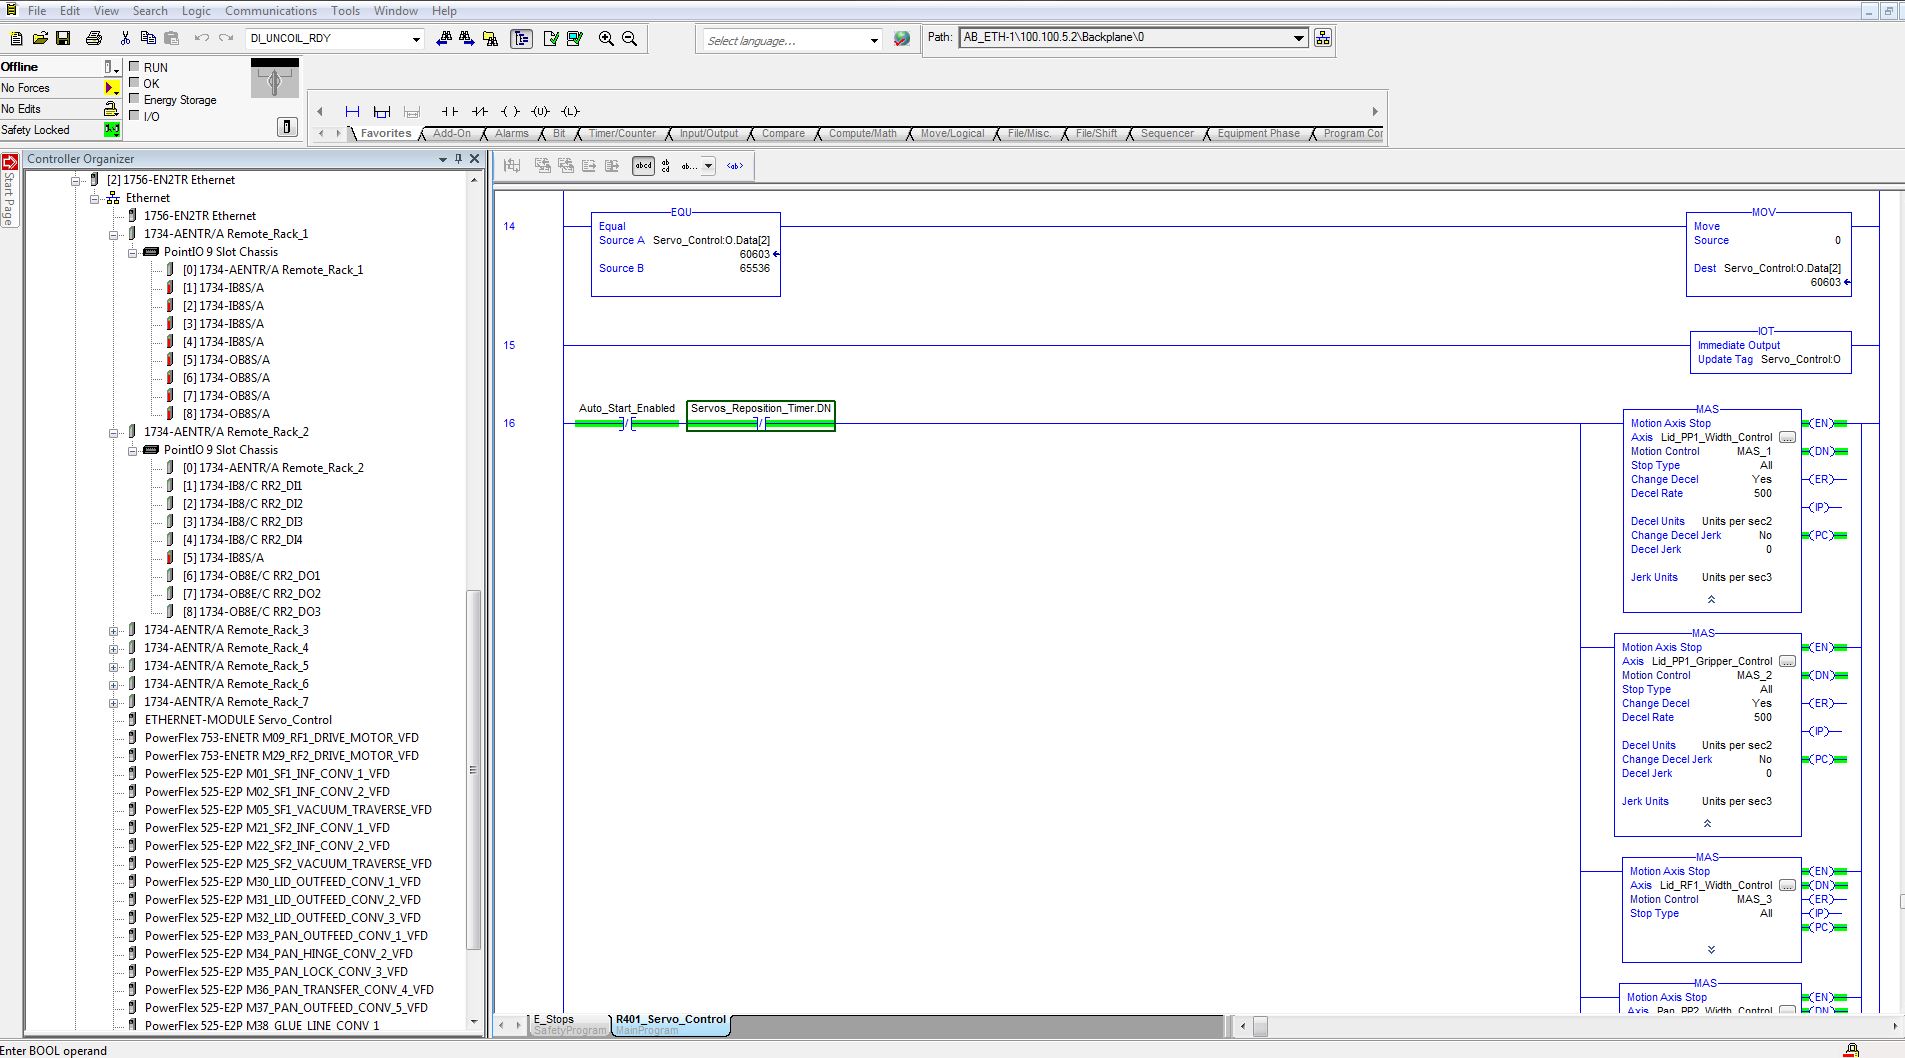Select ETHERNET-MODULE Servo_Control in tree
Screen dimensions: 1905x1058
pos(238,720)
